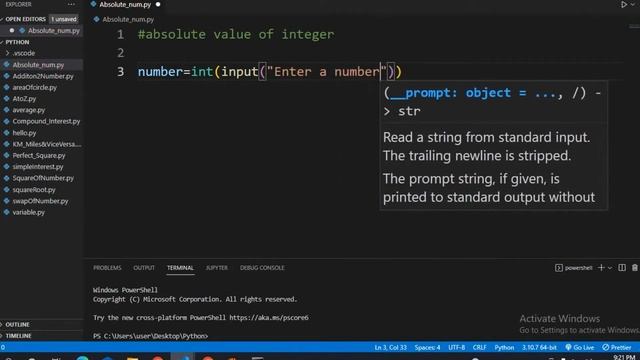
Task: Split the terminal with split icon
Action: [x=622, y=268]
